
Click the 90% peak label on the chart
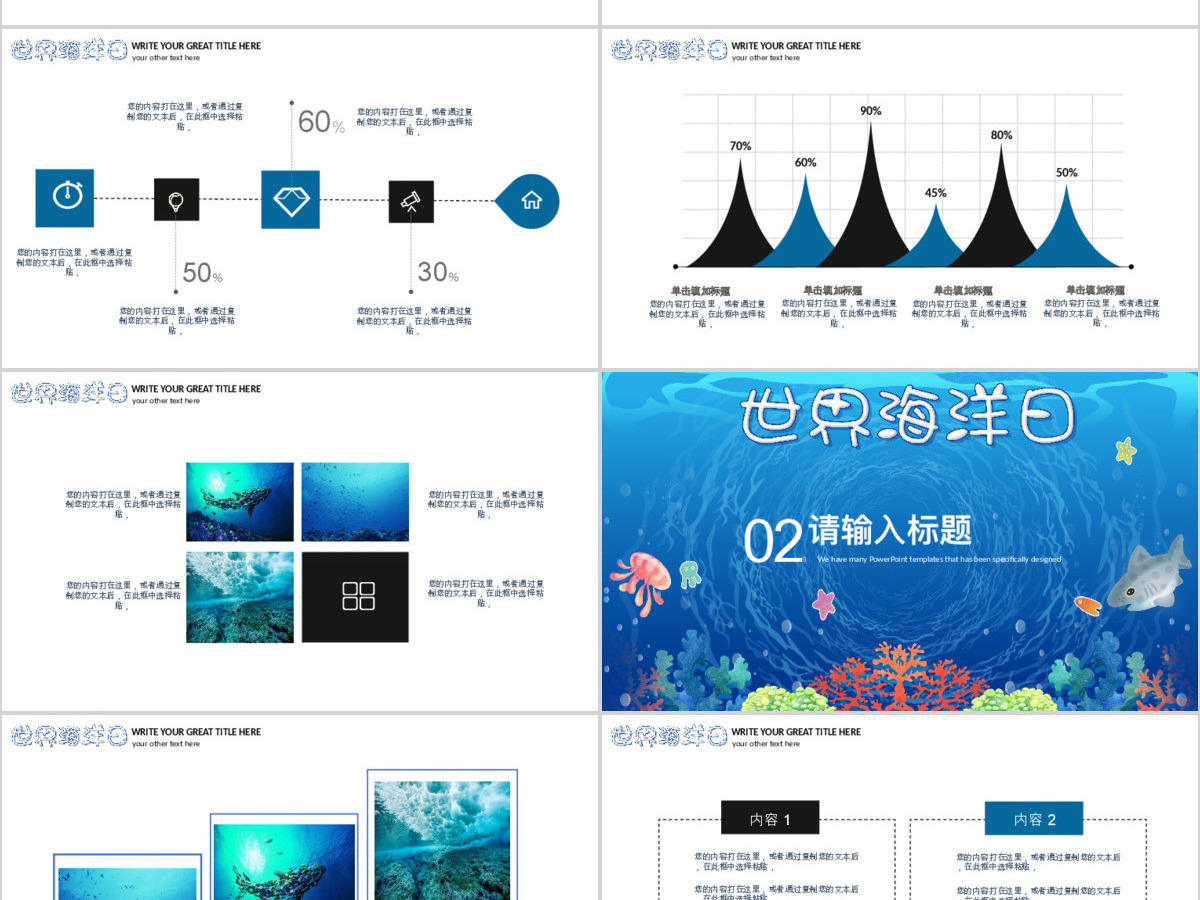871,111
